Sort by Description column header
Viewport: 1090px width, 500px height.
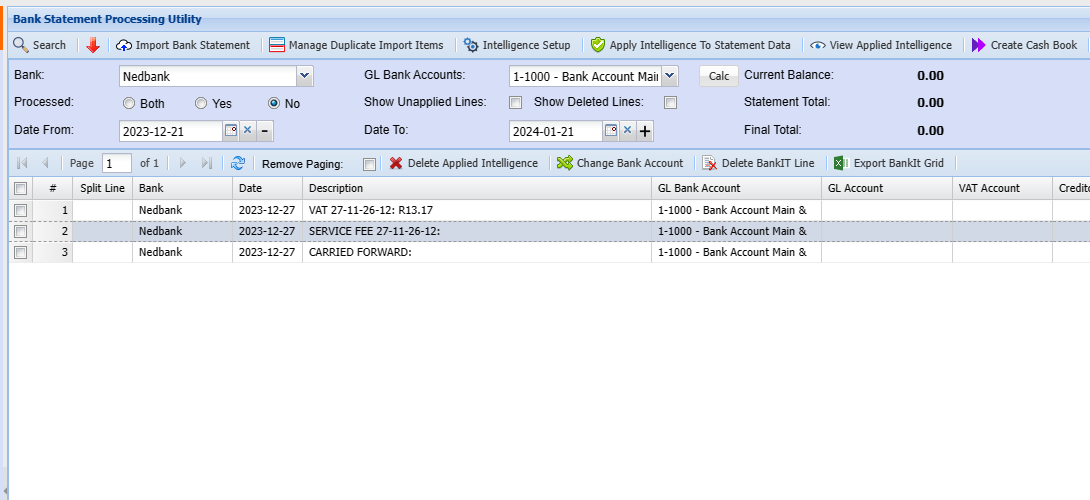[x=477, y=188]
